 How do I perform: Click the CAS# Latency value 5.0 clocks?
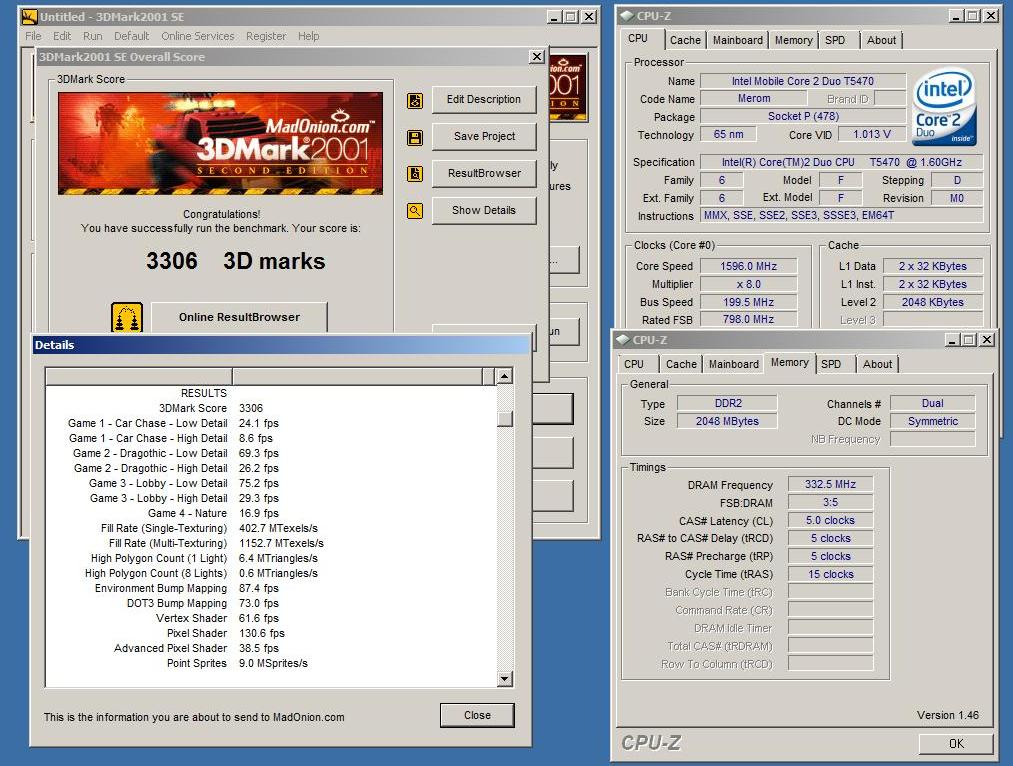tap(830, 521)
